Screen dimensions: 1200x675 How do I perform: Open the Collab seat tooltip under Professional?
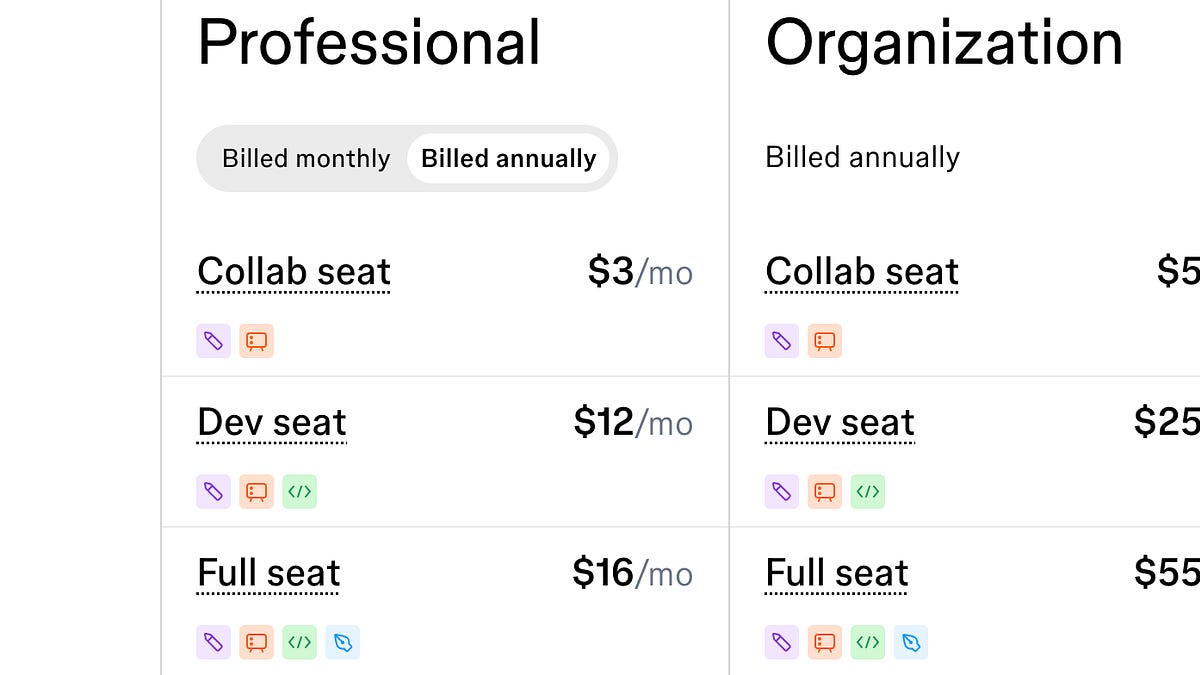click(x=293, y=271)
